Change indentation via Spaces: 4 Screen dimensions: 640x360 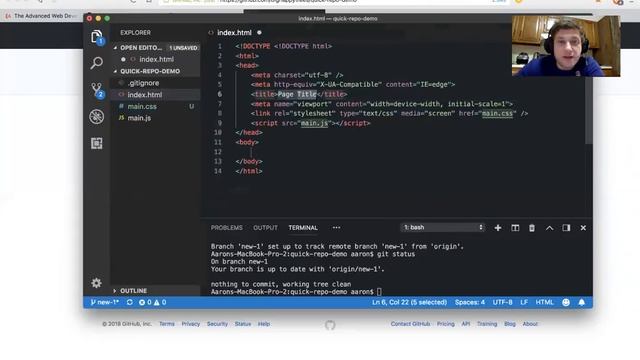[470, 302]
